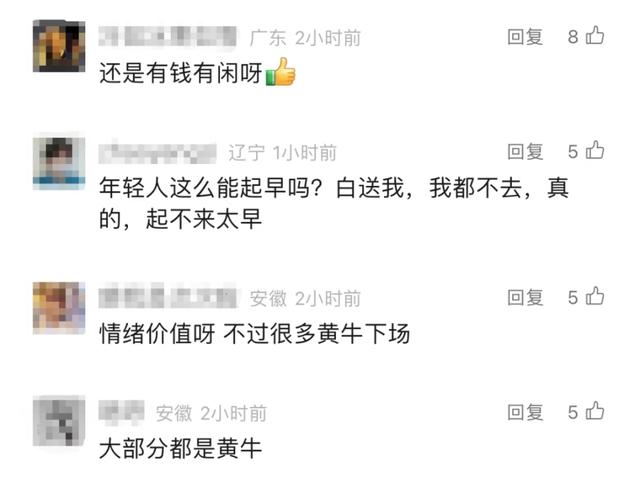This screenshot has width=640, height=493.
Task: Open third commenter's blurred username from Anhui
Action: pyautogui.click(x=167, y=298)
